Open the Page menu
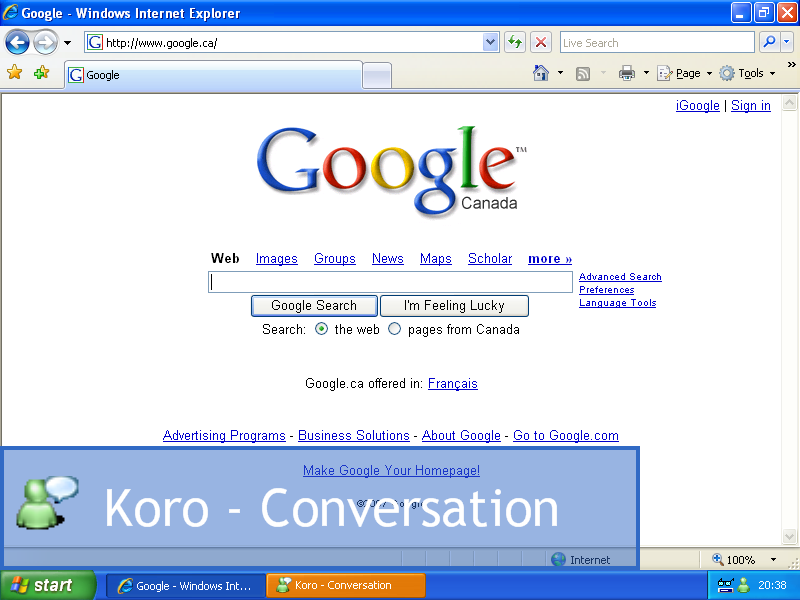This screenshot has height=600, width=800. (x=684, y=73)
